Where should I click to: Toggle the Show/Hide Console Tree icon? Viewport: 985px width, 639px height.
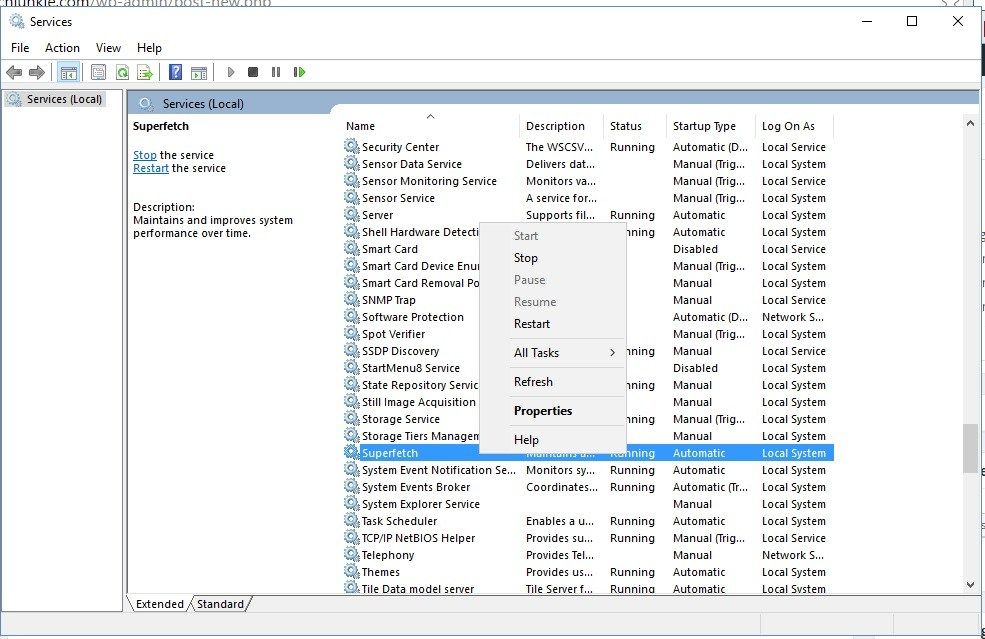click(x=69, y=72)
